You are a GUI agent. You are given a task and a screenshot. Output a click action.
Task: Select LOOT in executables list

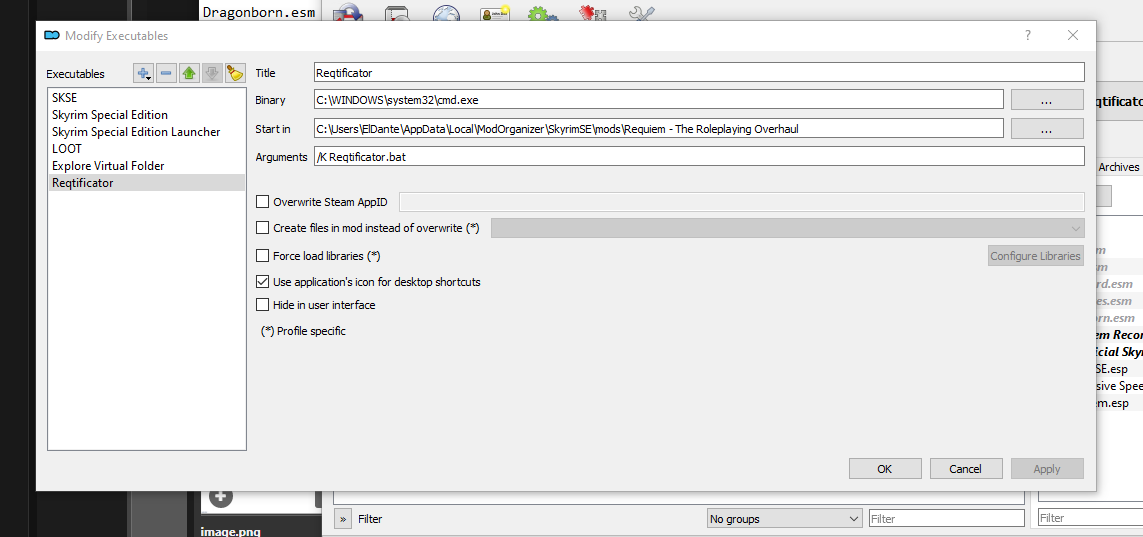[147, 149]
